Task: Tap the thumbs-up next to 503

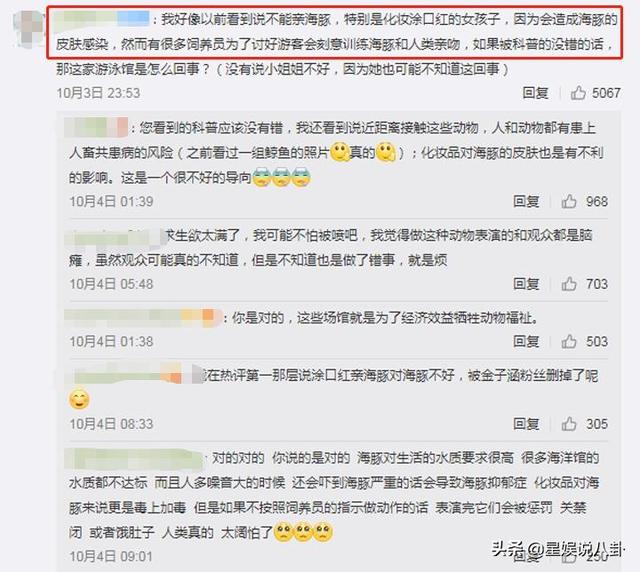Action: [569, 341]
